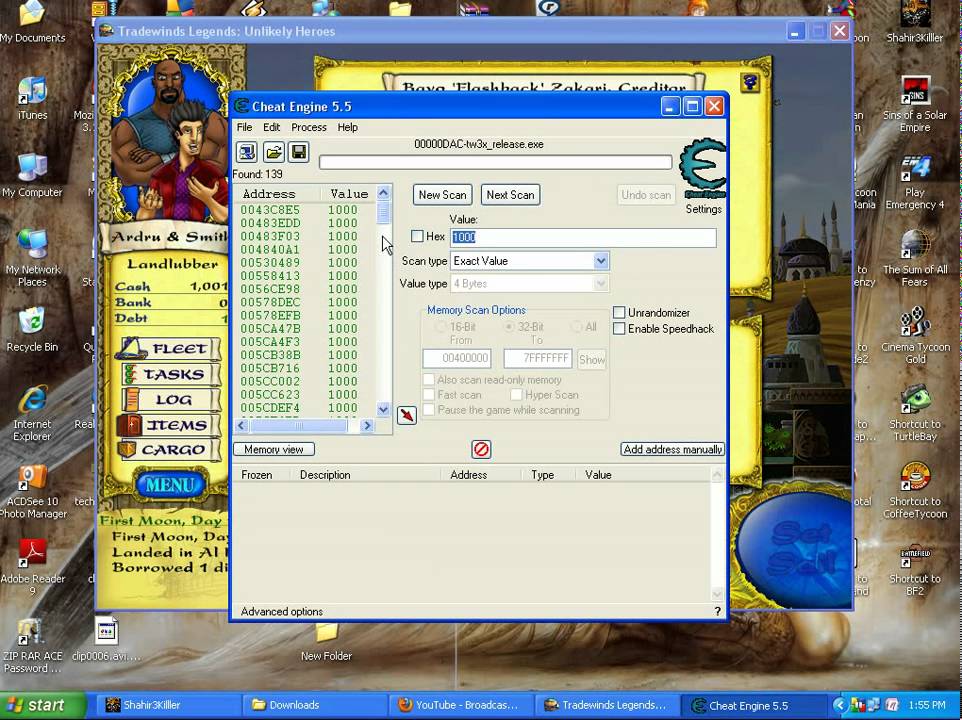The height and width of the screenshot is (720, 962).
Task: Open My Network Places desktop icon
Action: click(32, 259)
